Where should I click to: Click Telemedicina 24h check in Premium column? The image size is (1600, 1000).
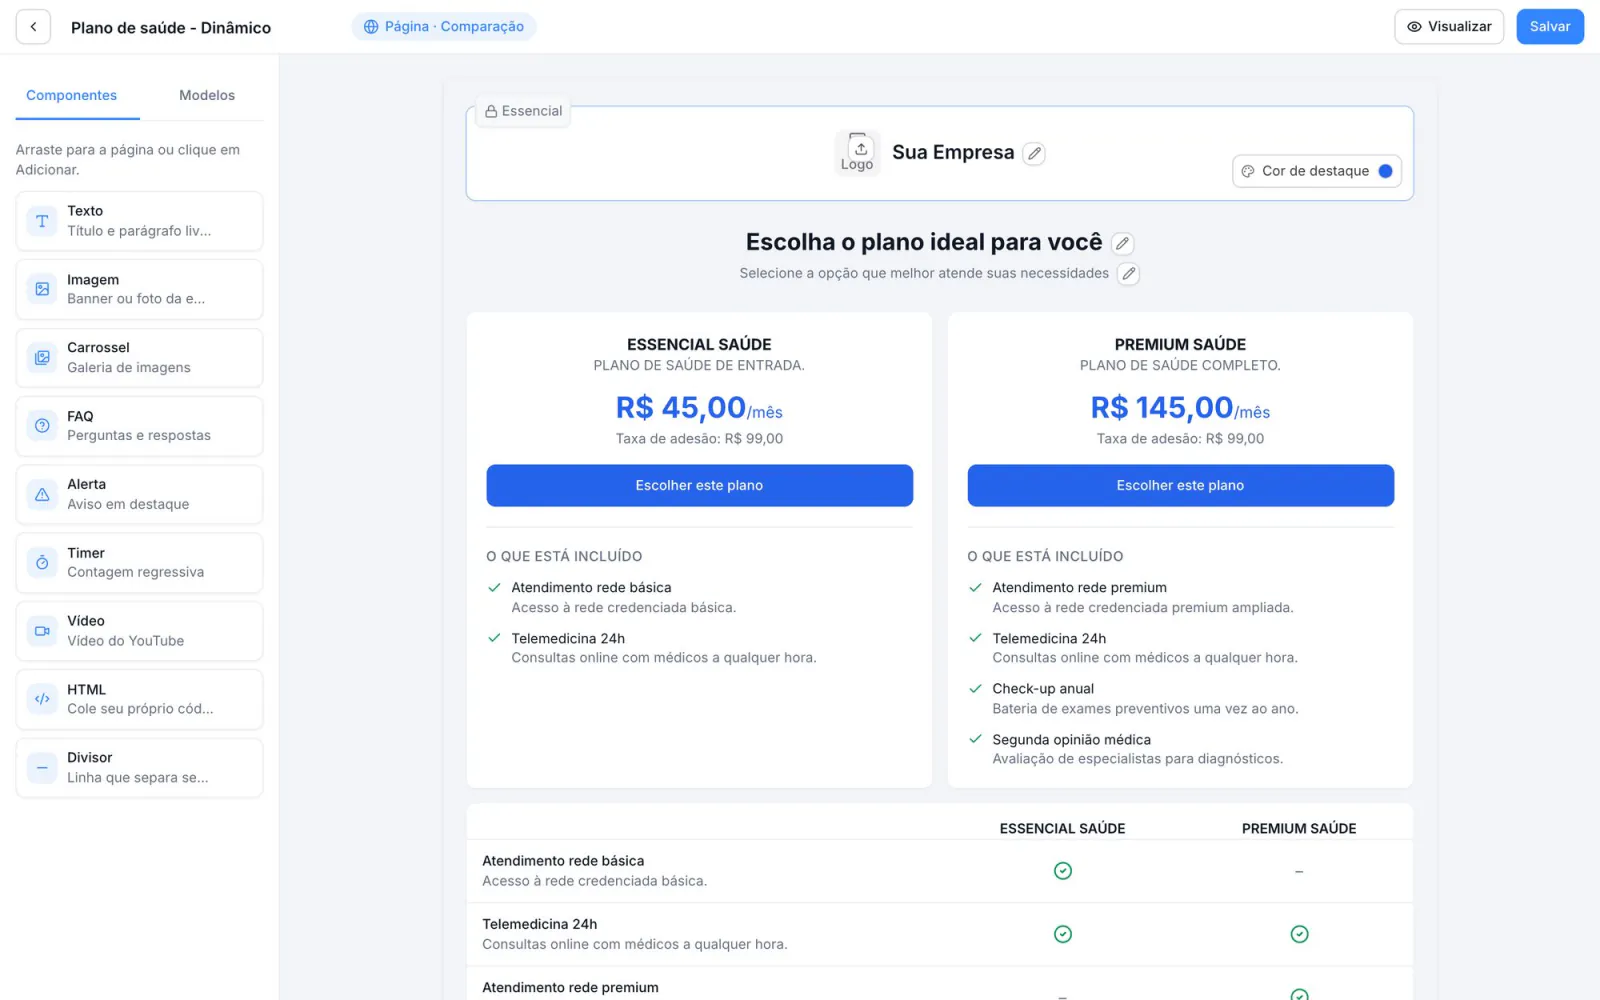click(1299, 934)
